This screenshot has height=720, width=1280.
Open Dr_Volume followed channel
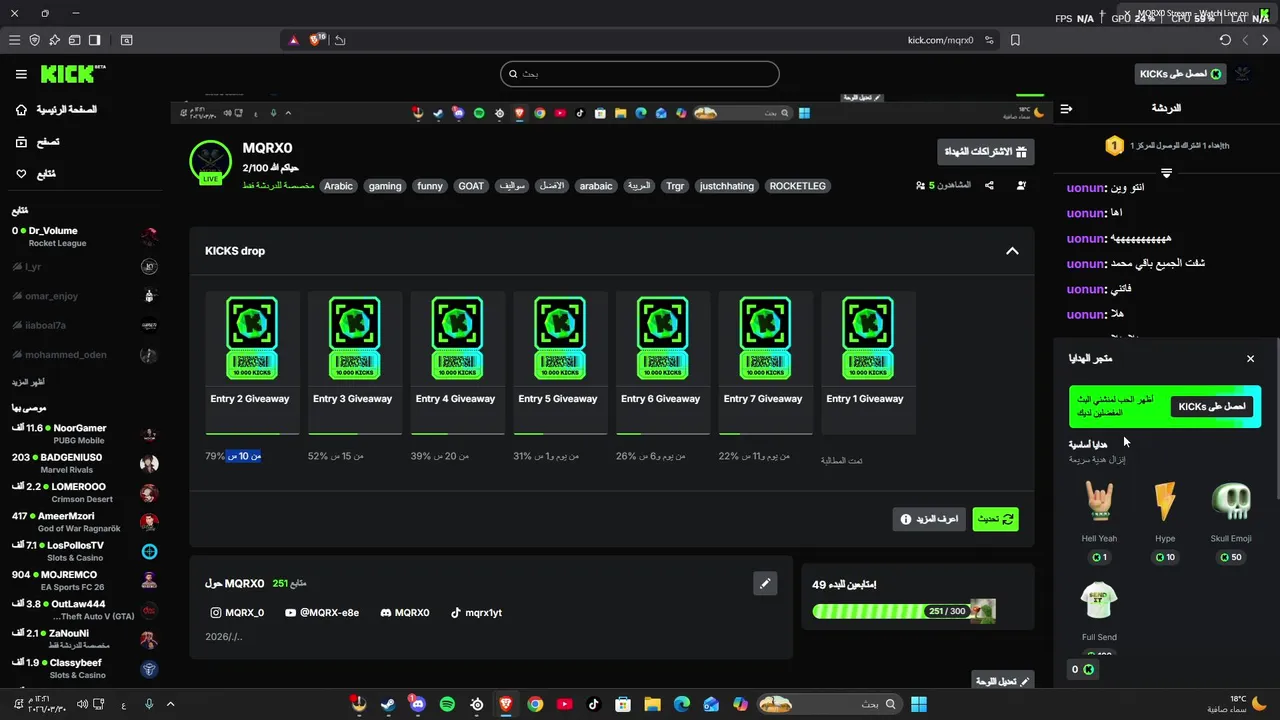click(85, 236)
